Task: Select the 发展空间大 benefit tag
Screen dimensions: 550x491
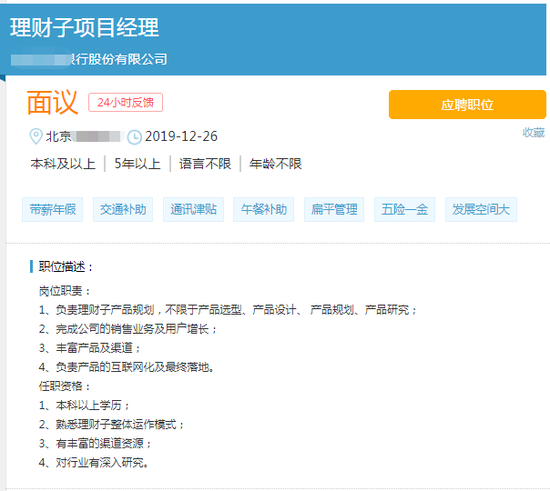Action: coord(481,209)
